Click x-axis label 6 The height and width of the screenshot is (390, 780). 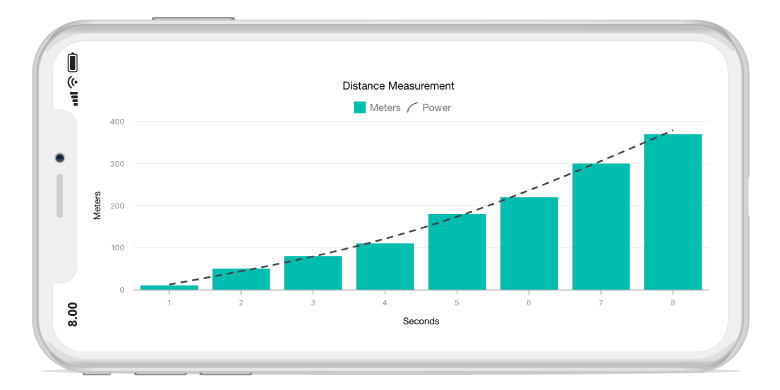pyautogui.click(x=529, y=302)
